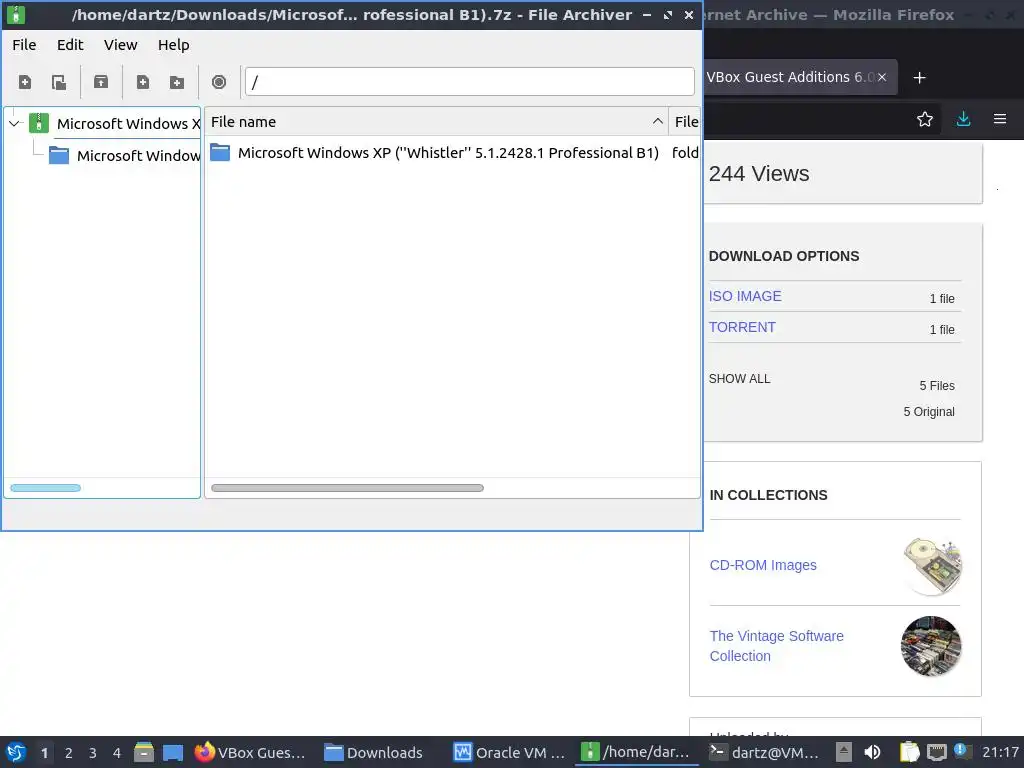Screen dimensions: 1024x768
Task: Click the path field showing /
Action: click(x=470, y=82)
